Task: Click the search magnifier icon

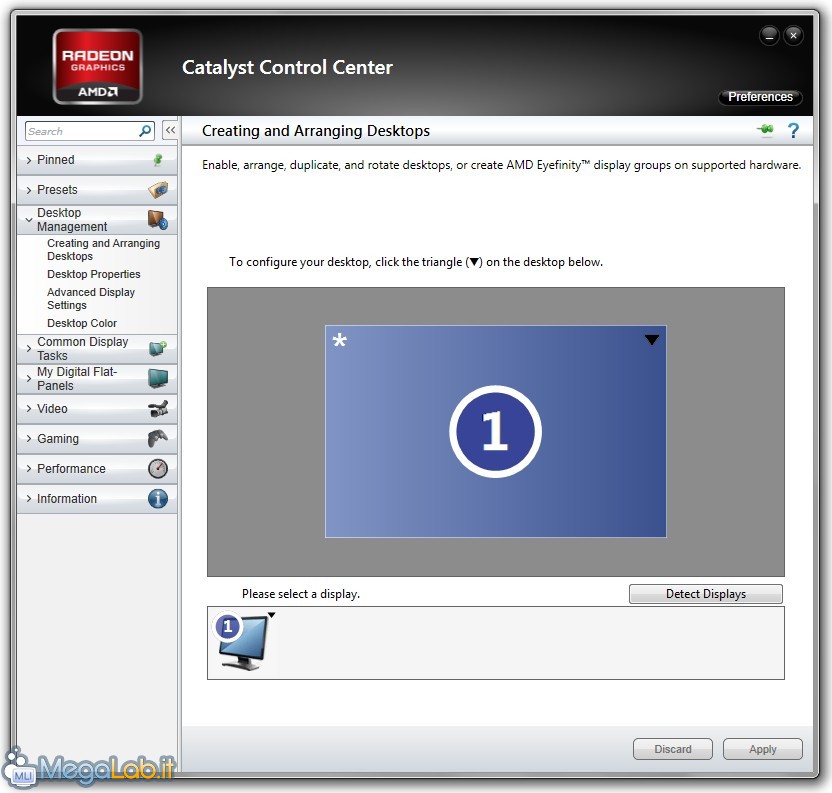Action: [x=145, y=131]
